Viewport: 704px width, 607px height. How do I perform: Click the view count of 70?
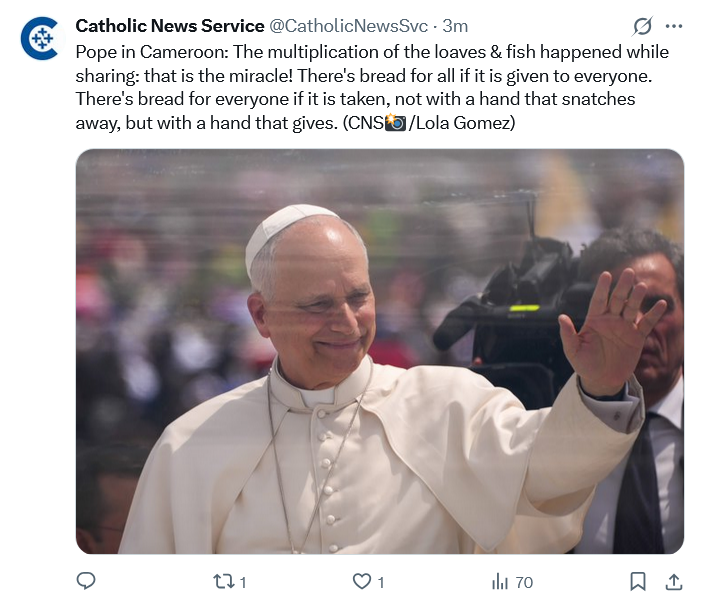(523, 582)
